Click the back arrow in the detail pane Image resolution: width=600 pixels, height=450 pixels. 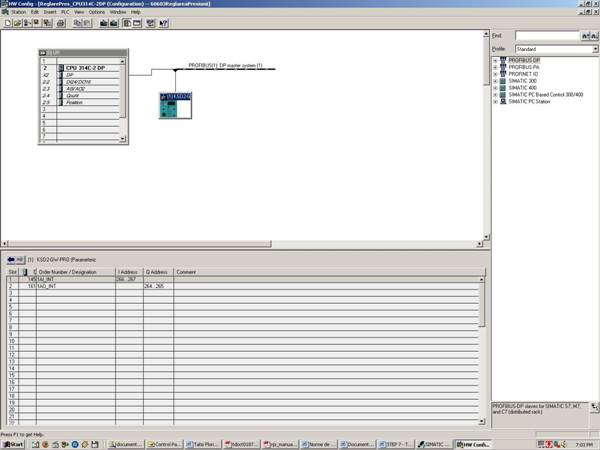tap(11, 260)
